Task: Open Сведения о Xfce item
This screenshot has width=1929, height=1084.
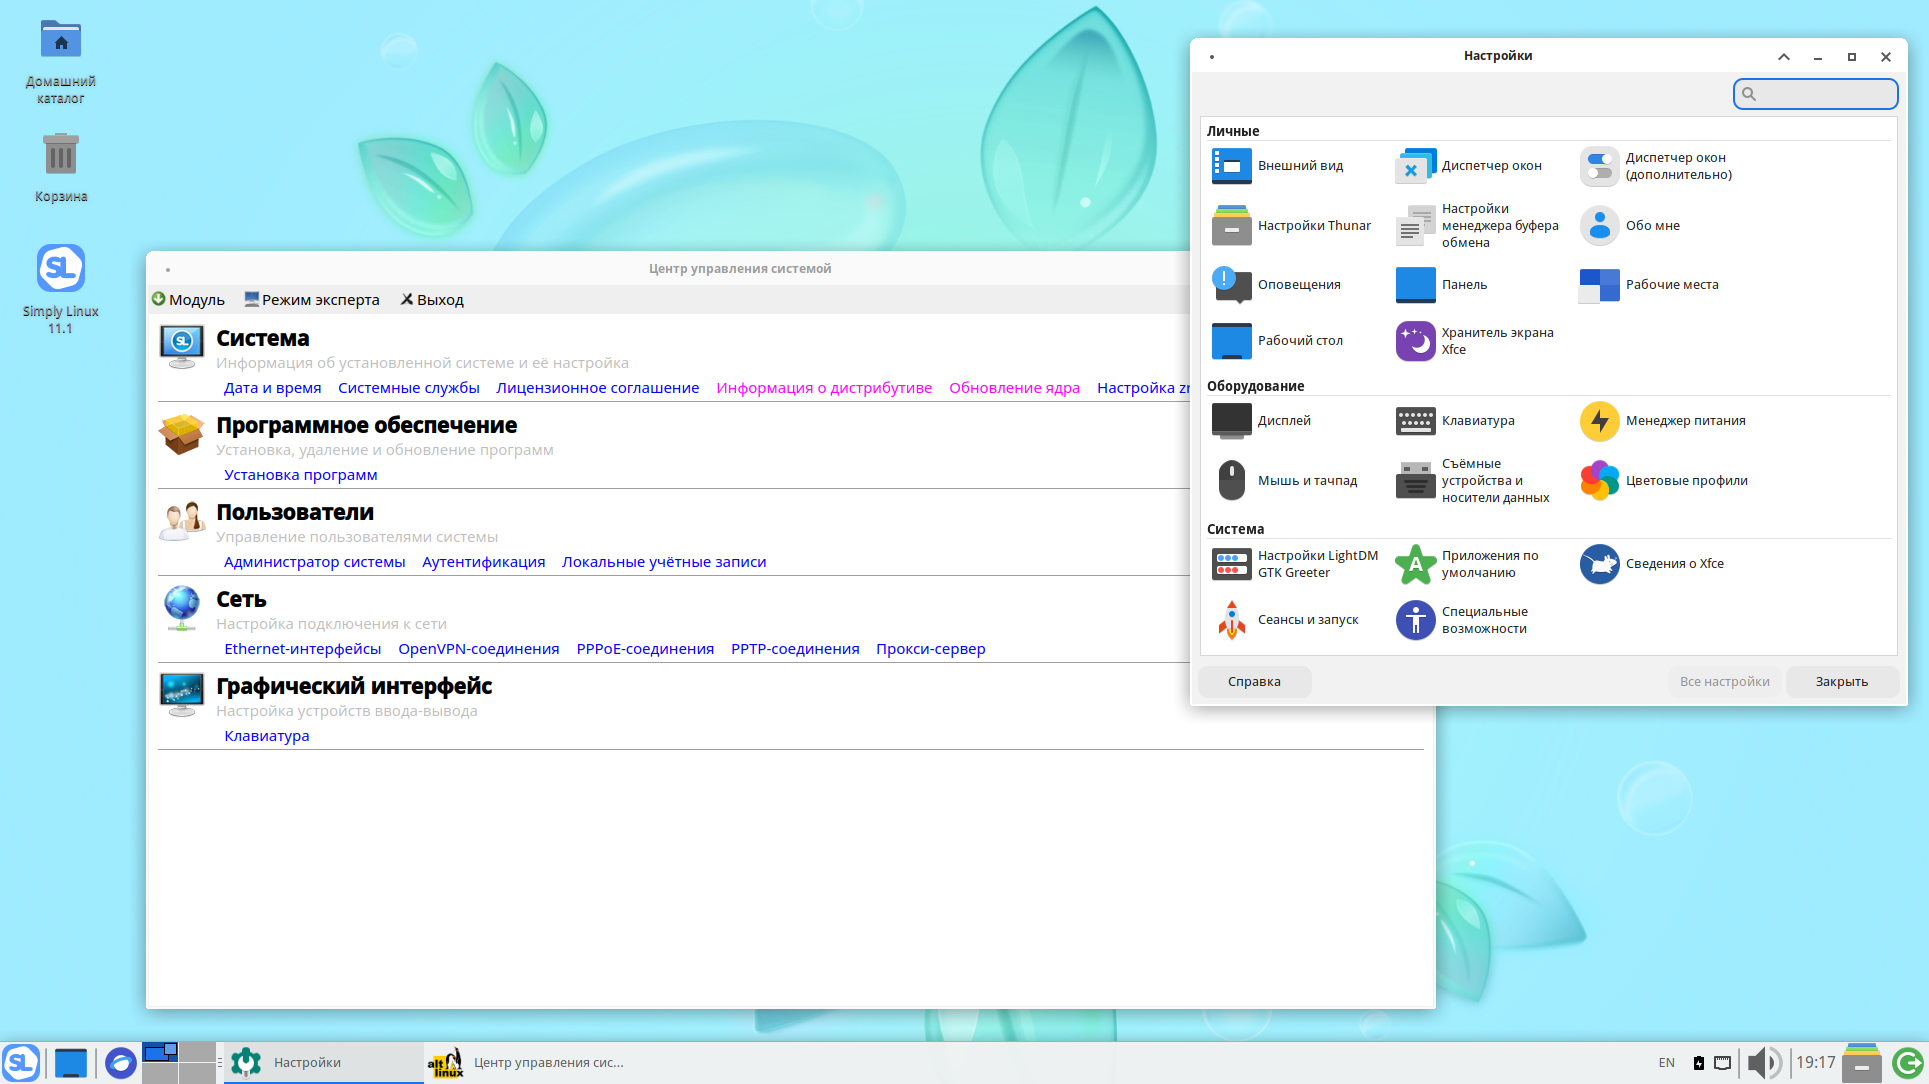Action: click(x=1652, y=564)
